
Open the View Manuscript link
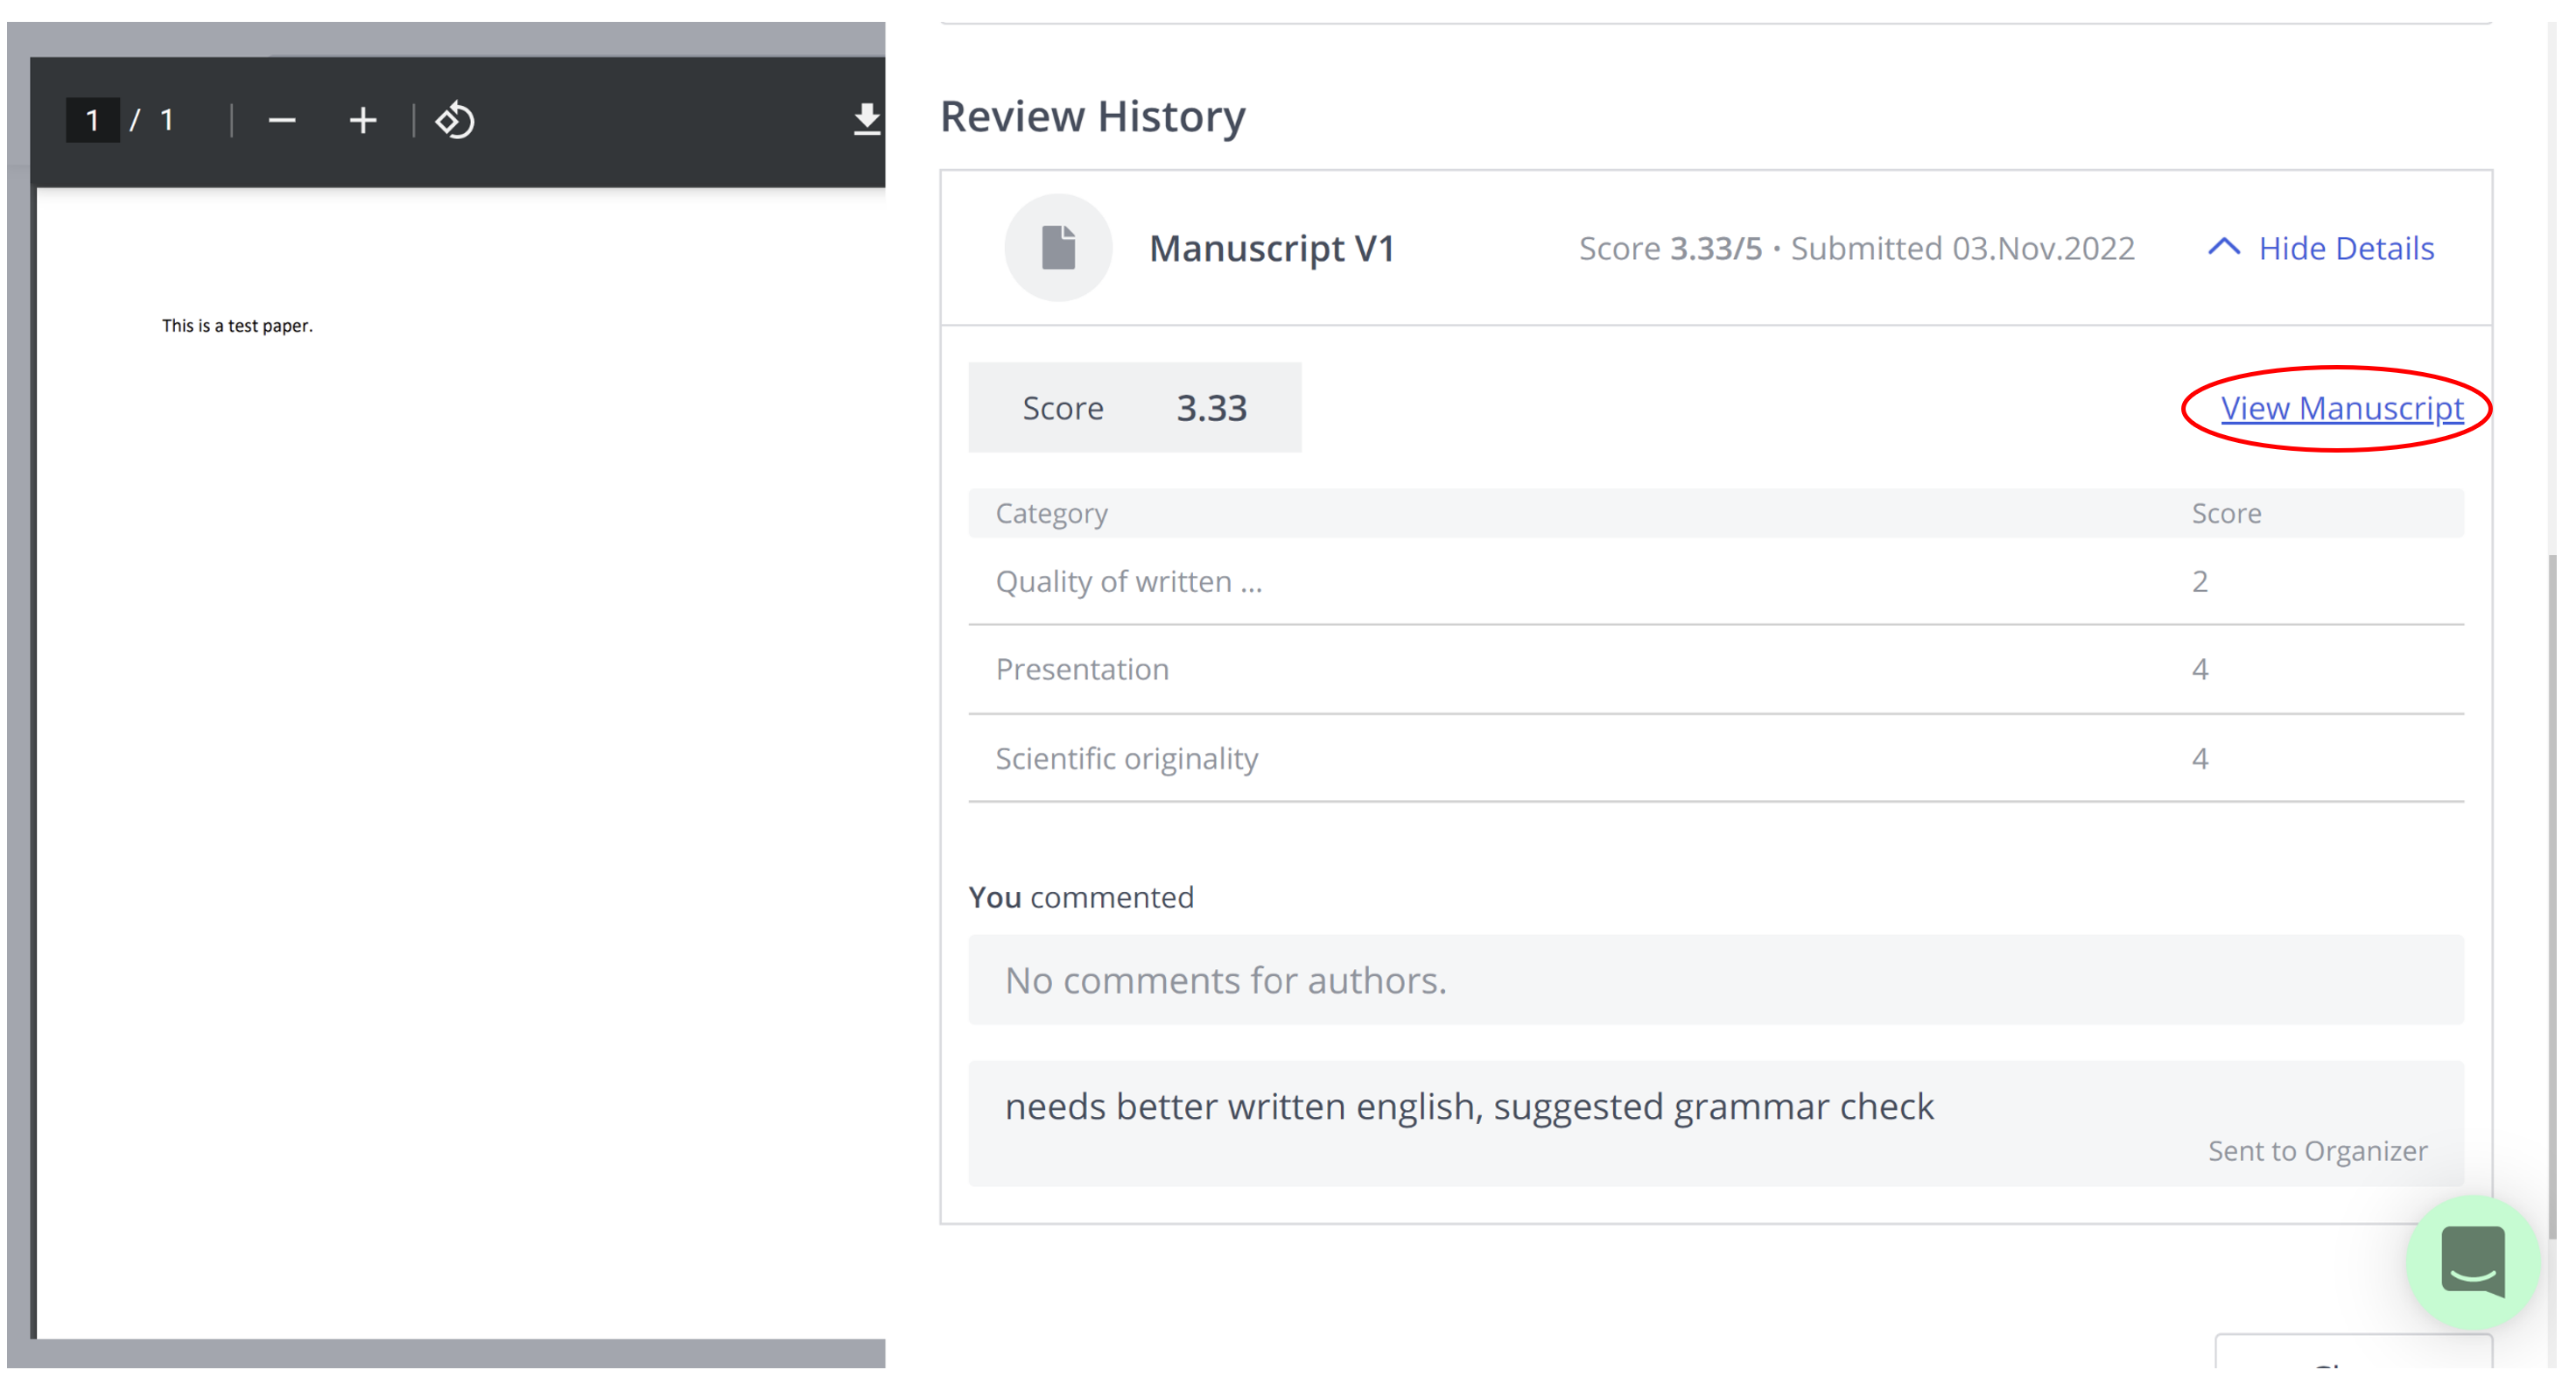2342,408
